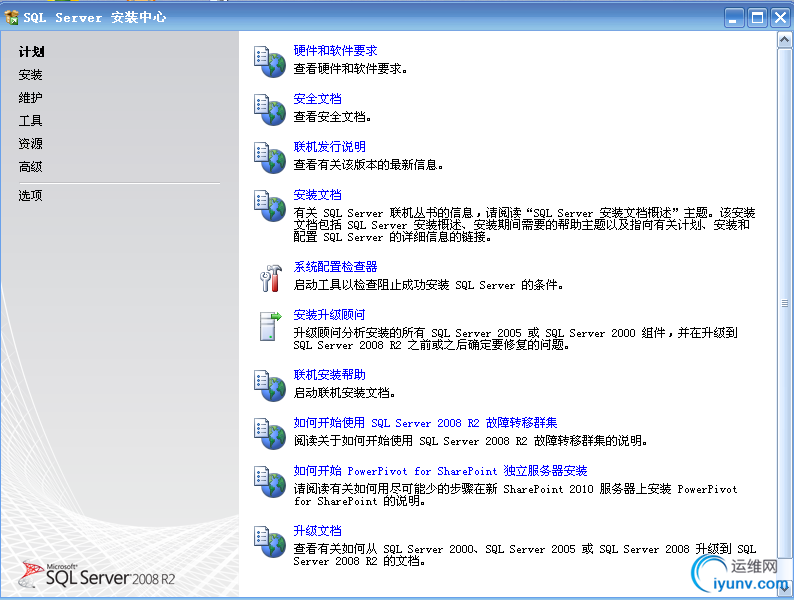Open the 安全文档 link

[x=317, y=99]
